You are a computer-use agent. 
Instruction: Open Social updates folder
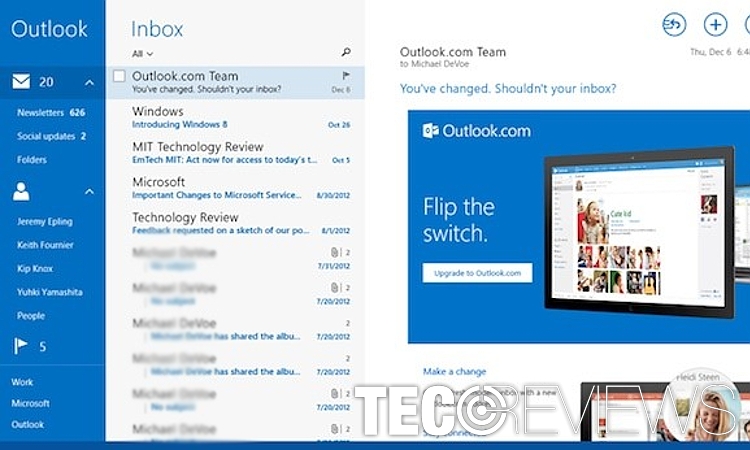coord(51,136)
